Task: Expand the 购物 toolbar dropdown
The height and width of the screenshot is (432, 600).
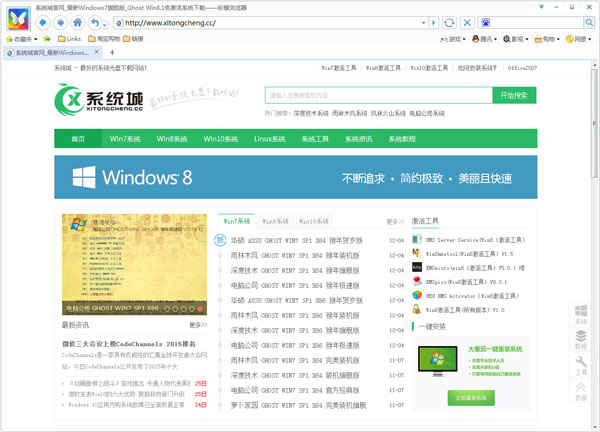Action: [547, 39]
